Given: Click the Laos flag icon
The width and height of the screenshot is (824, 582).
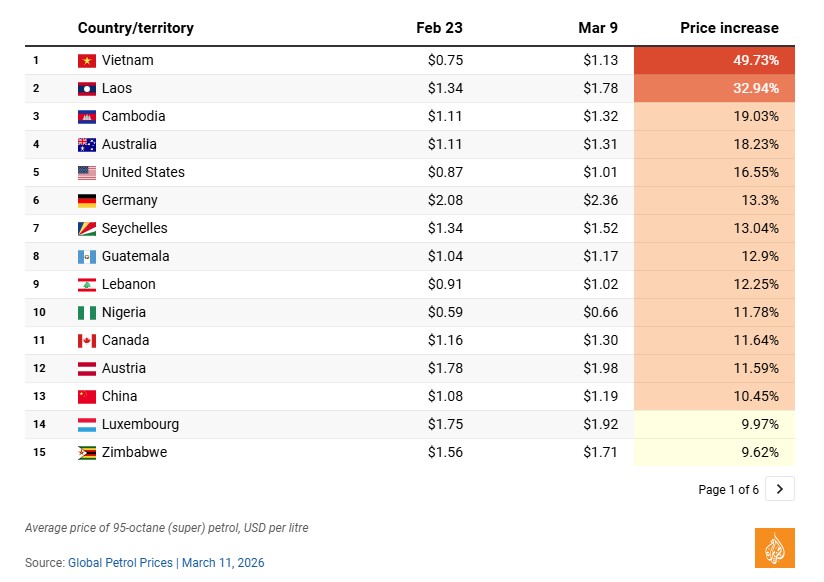Looking at the screenshot, I should [87, 88].
